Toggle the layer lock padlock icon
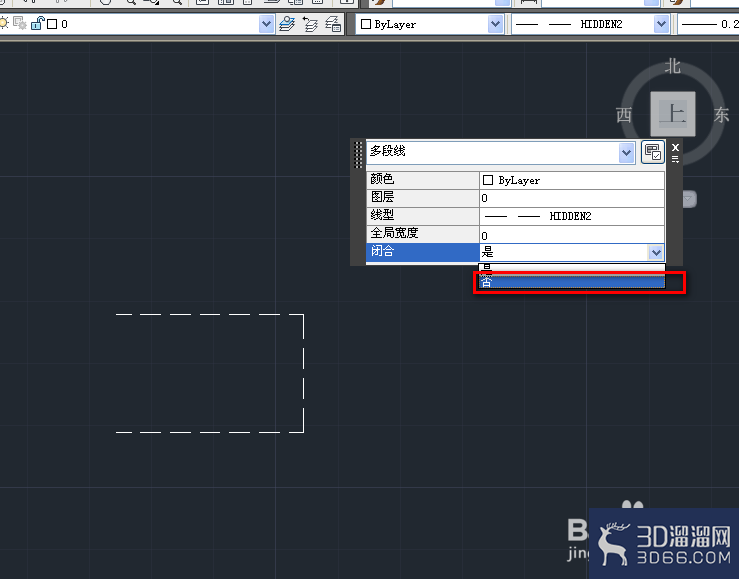Viewport: 739px width, 579px height. click(37, 23)
